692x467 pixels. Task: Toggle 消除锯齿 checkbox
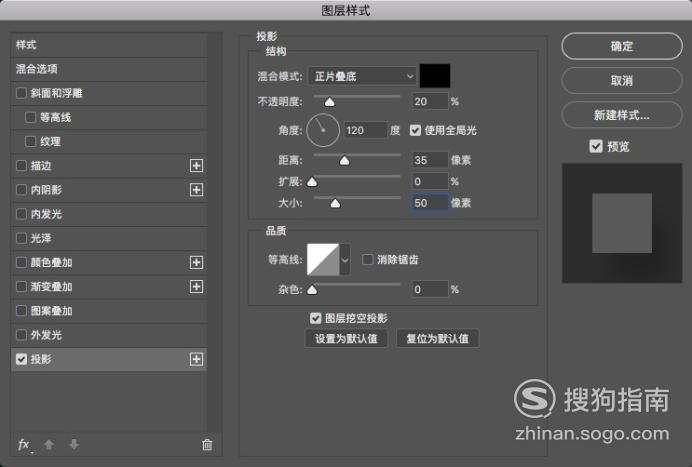(367, 260)
